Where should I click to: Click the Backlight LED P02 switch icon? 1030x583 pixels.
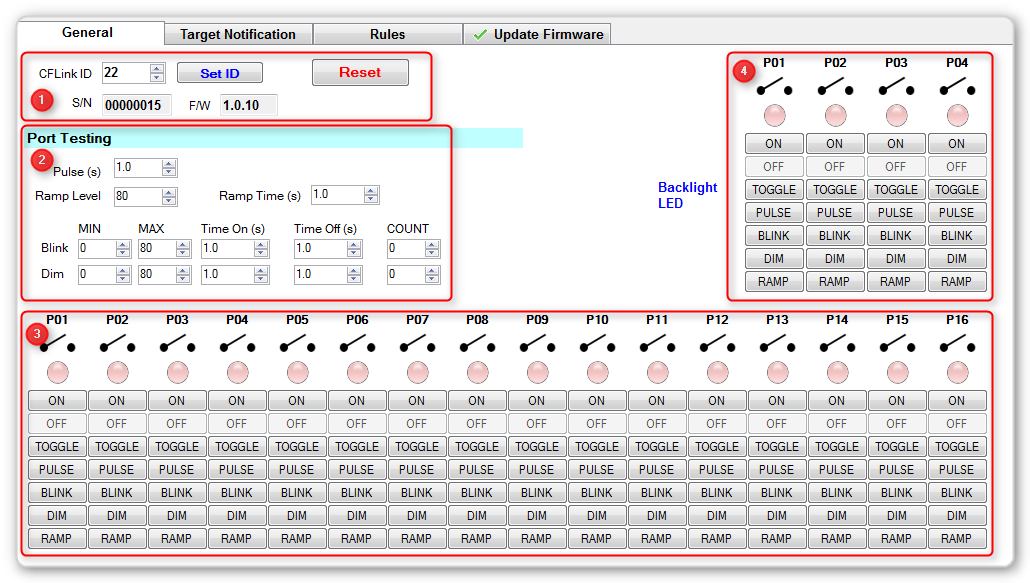(835, 88)
